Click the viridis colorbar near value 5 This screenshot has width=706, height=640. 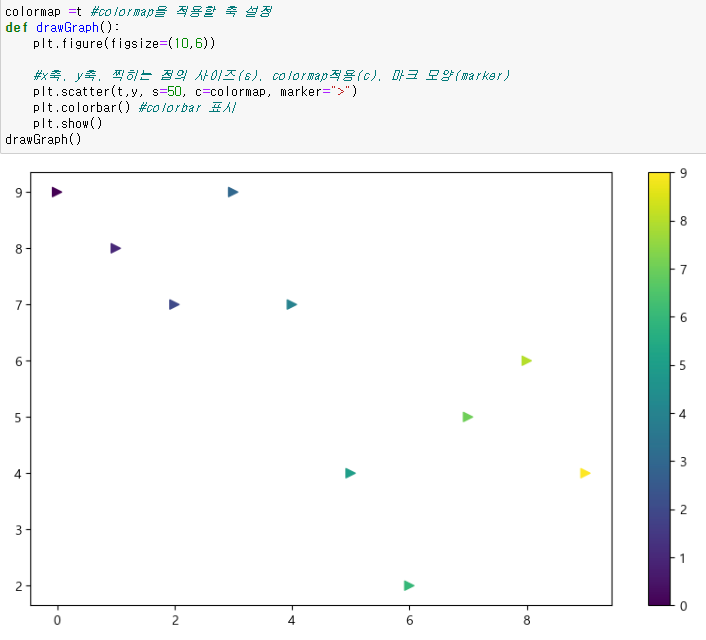[x=659, y=365]
